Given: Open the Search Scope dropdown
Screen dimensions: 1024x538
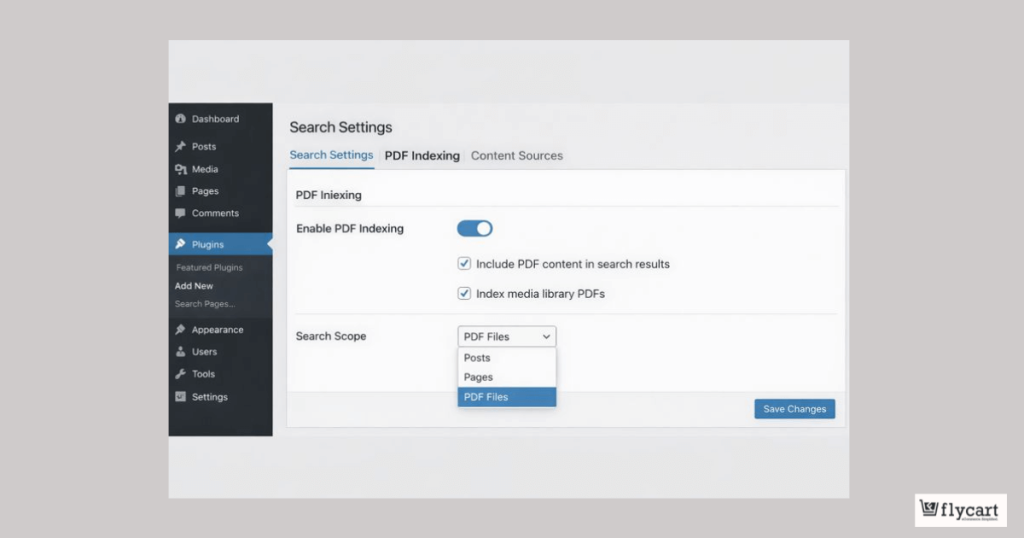Looking at the screenshot, I should tap(507, 336).
